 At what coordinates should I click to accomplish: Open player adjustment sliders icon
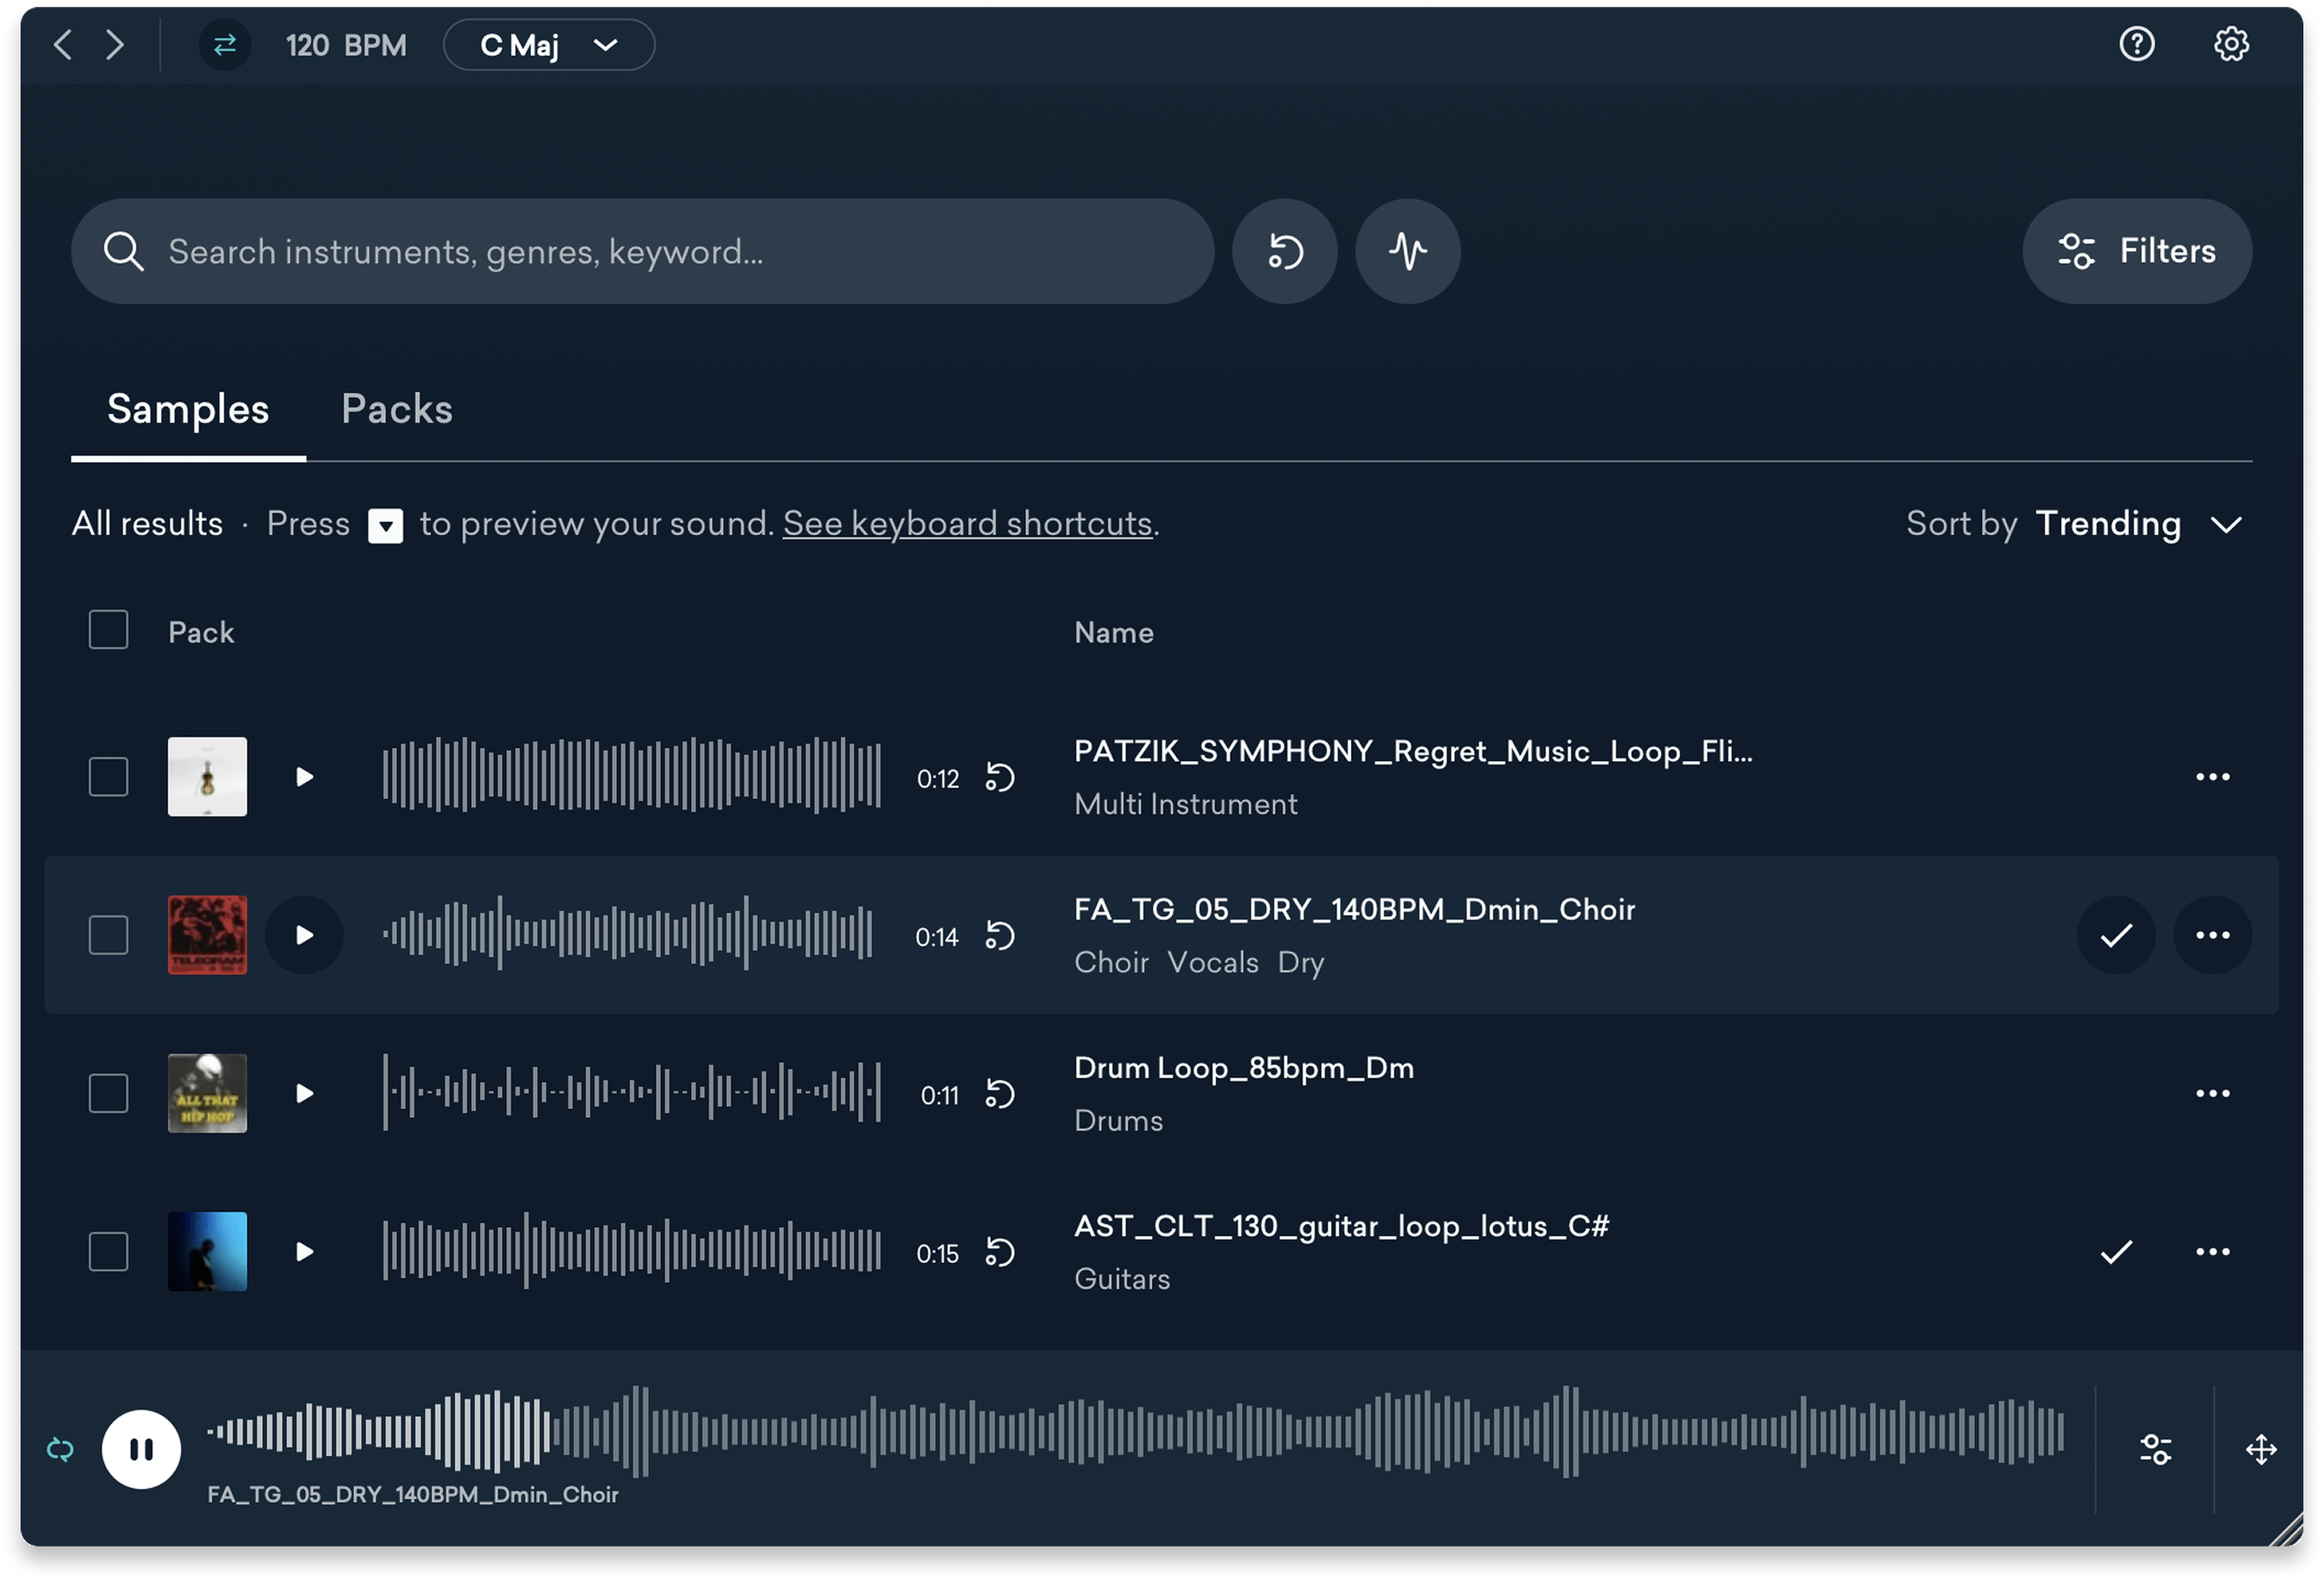(x=2155, y=1449)
